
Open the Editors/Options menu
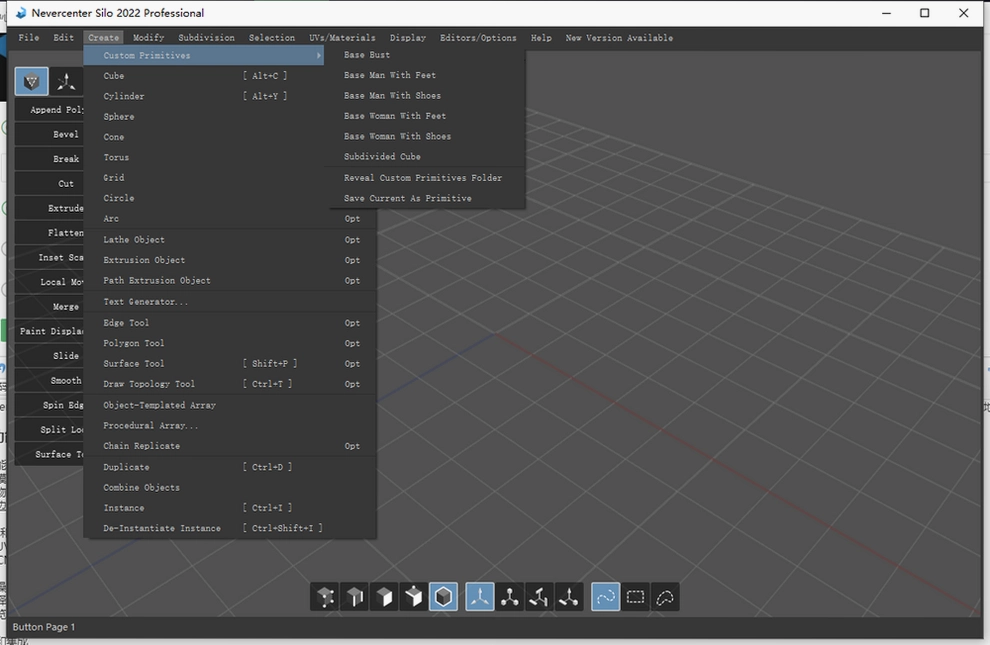(x=478, y=38)
